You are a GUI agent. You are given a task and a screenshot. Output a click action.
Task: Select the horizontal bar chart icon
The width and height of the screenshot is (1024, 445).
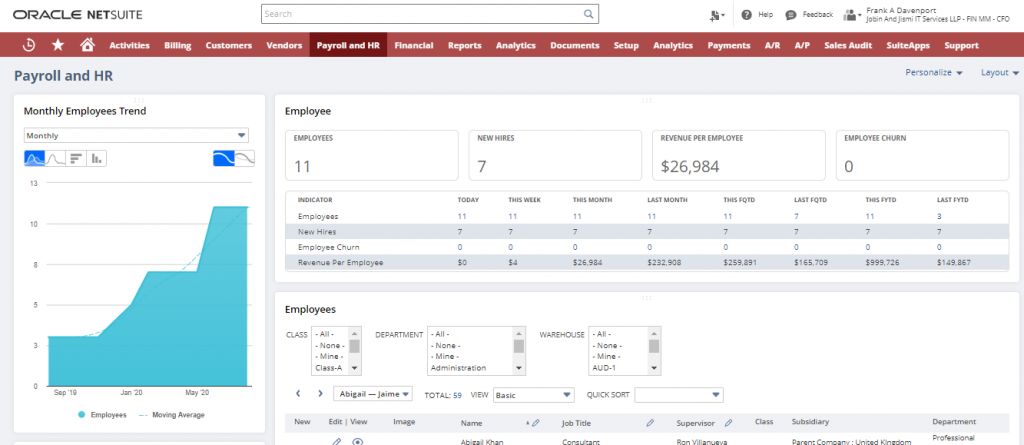(76, 158)
